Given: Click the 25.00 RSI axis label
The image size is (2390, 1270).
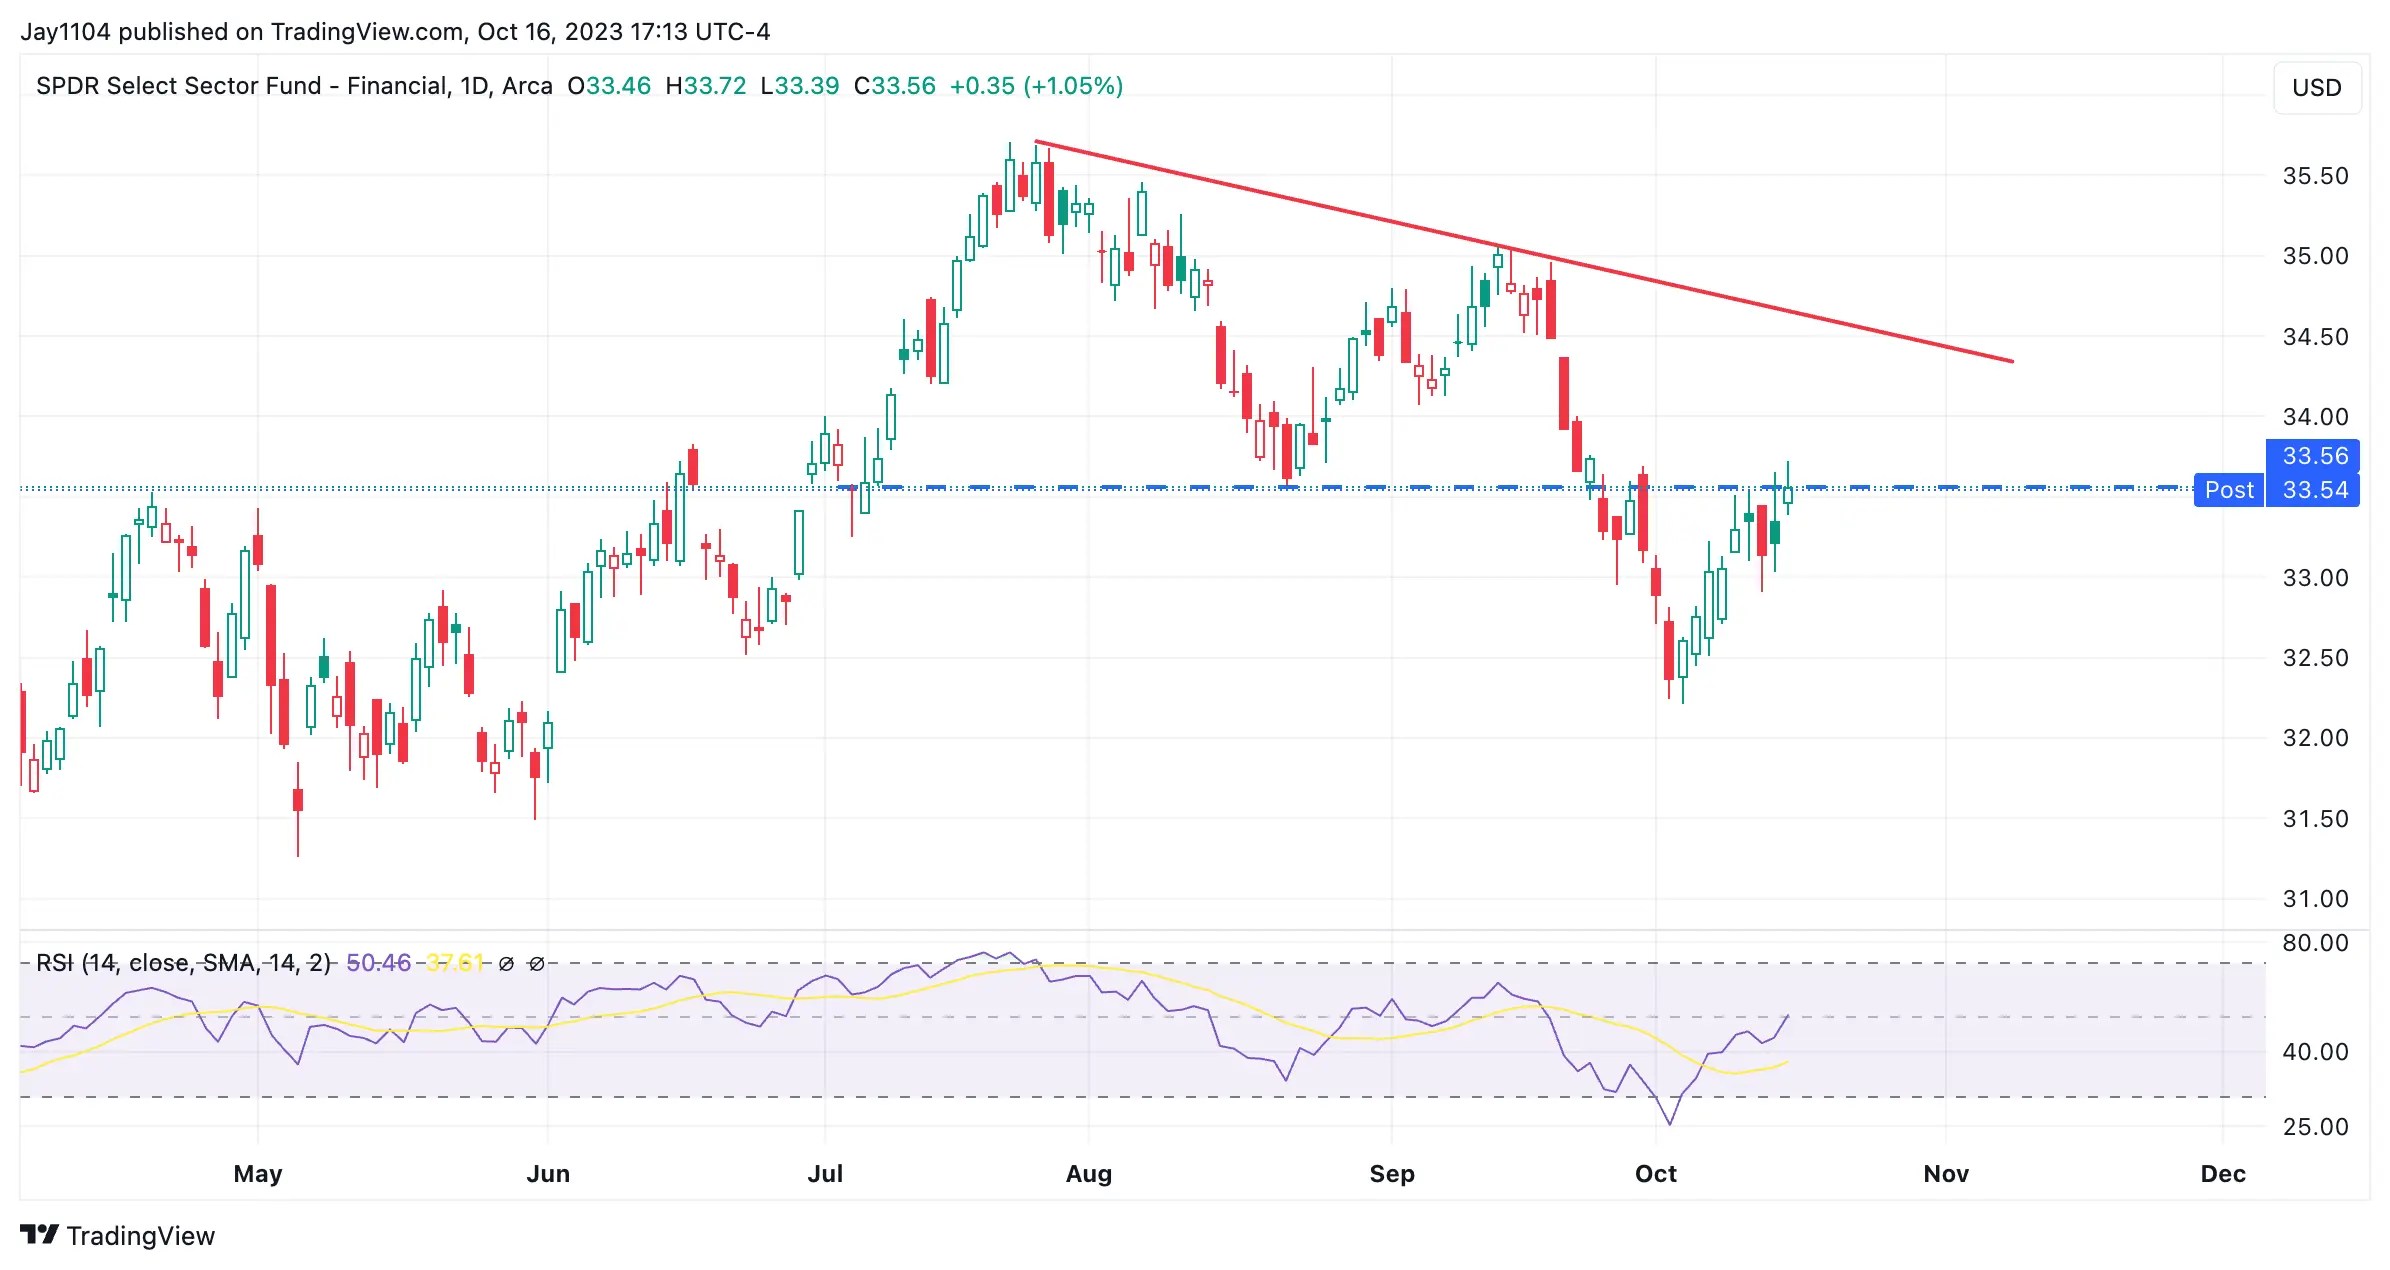Looking at the screenshot, I should 2315,1127.
